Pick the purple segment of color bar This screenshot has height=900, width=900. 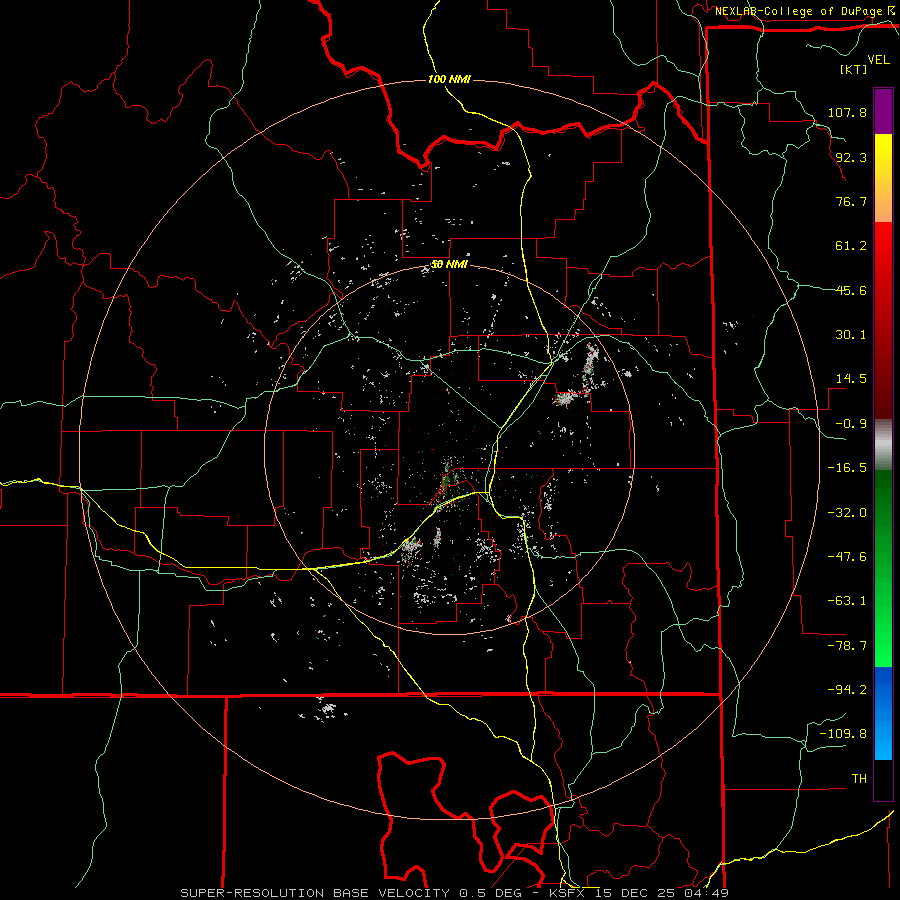[883, 111]
